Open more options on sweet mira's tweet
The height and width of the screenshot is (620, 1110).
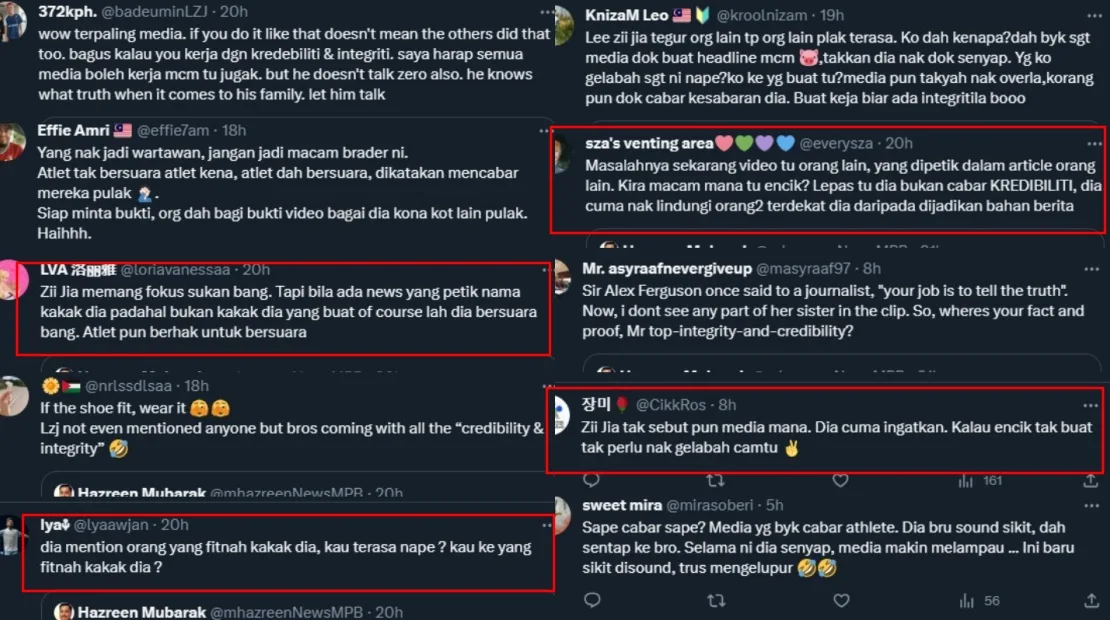[x=1091, y=505]
